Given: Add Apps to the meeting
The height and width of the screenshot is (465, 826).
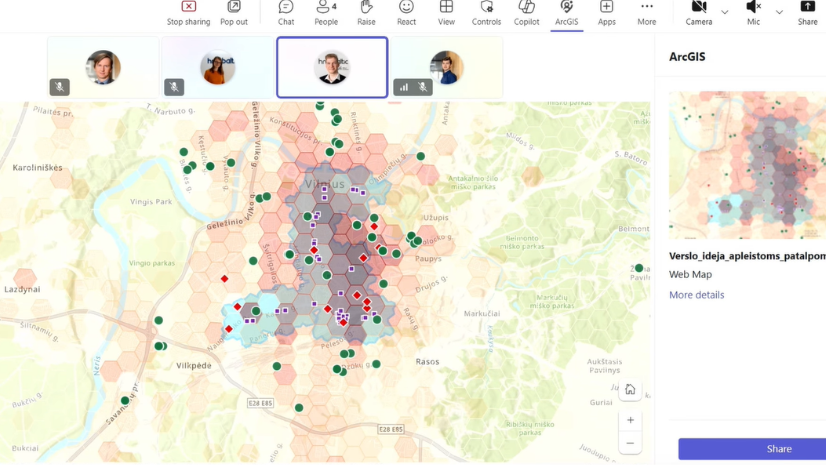Looking at the screenshot, I should tap(606, 13).
